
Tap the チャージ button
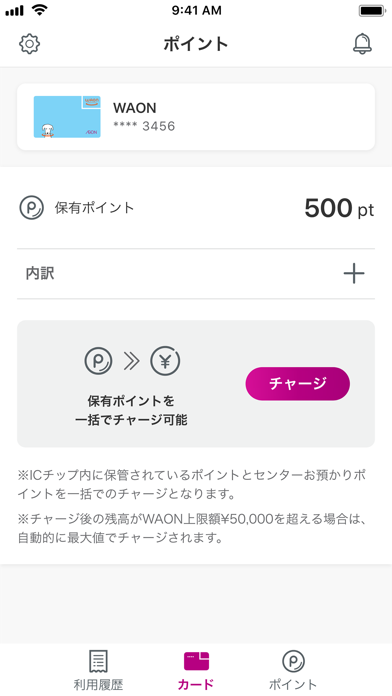[x=297, y=384]
